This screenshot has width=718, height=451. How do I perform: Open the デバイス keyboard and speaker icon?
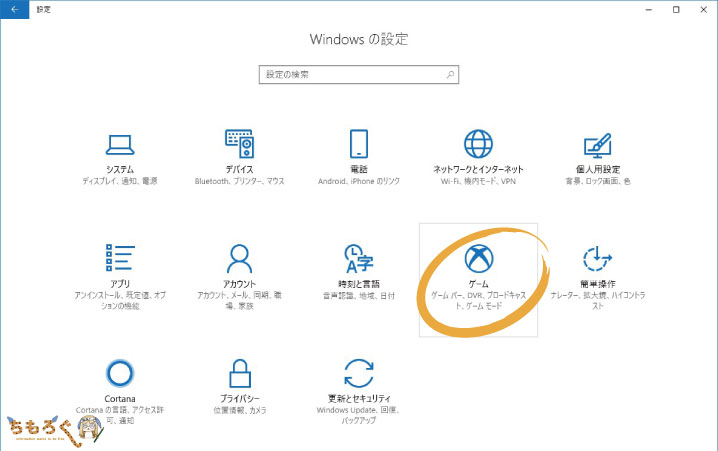239,144
